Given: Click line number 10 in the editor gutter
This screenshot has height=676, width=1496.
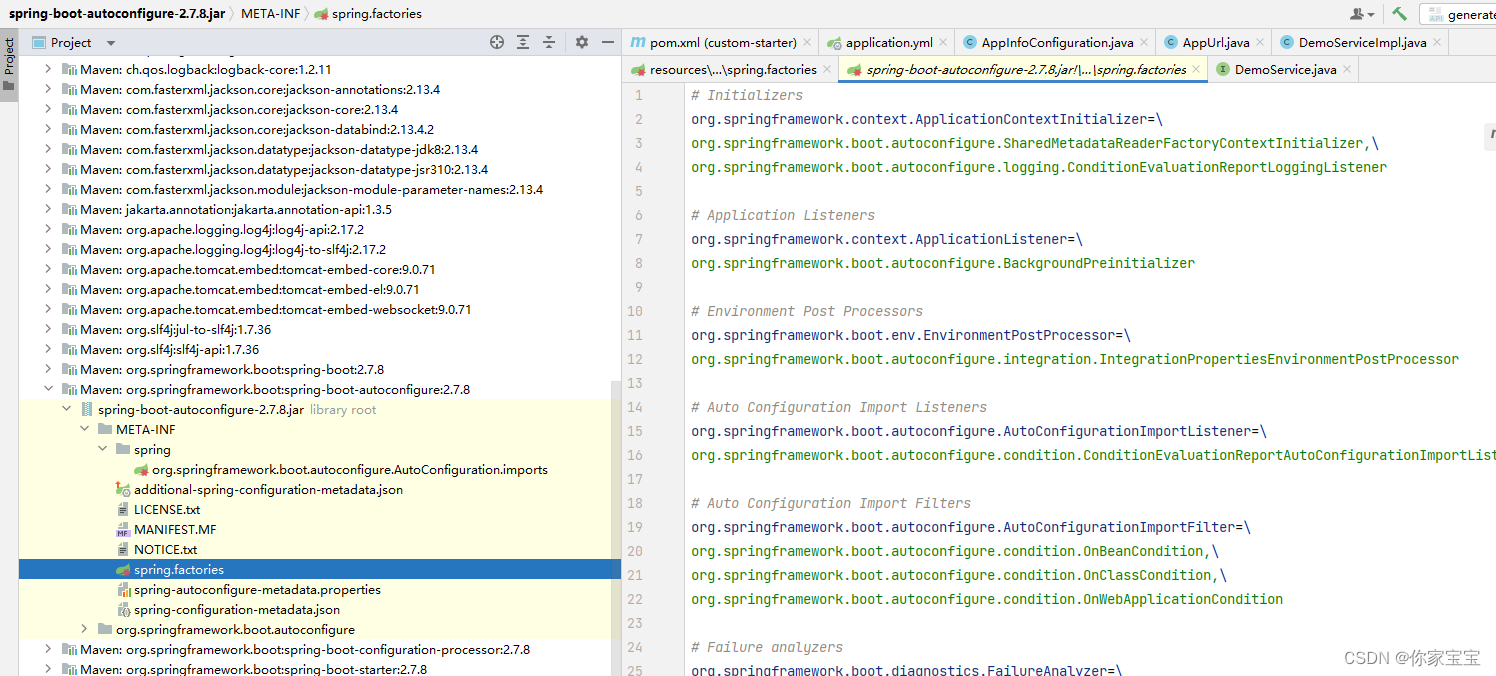Looking at the screenshot, I should [x=635, y=311].
